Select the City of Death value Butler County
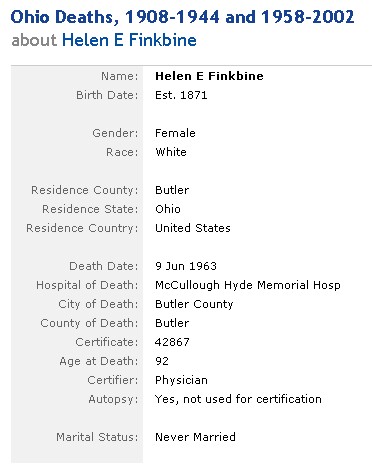 pos(194,304)
